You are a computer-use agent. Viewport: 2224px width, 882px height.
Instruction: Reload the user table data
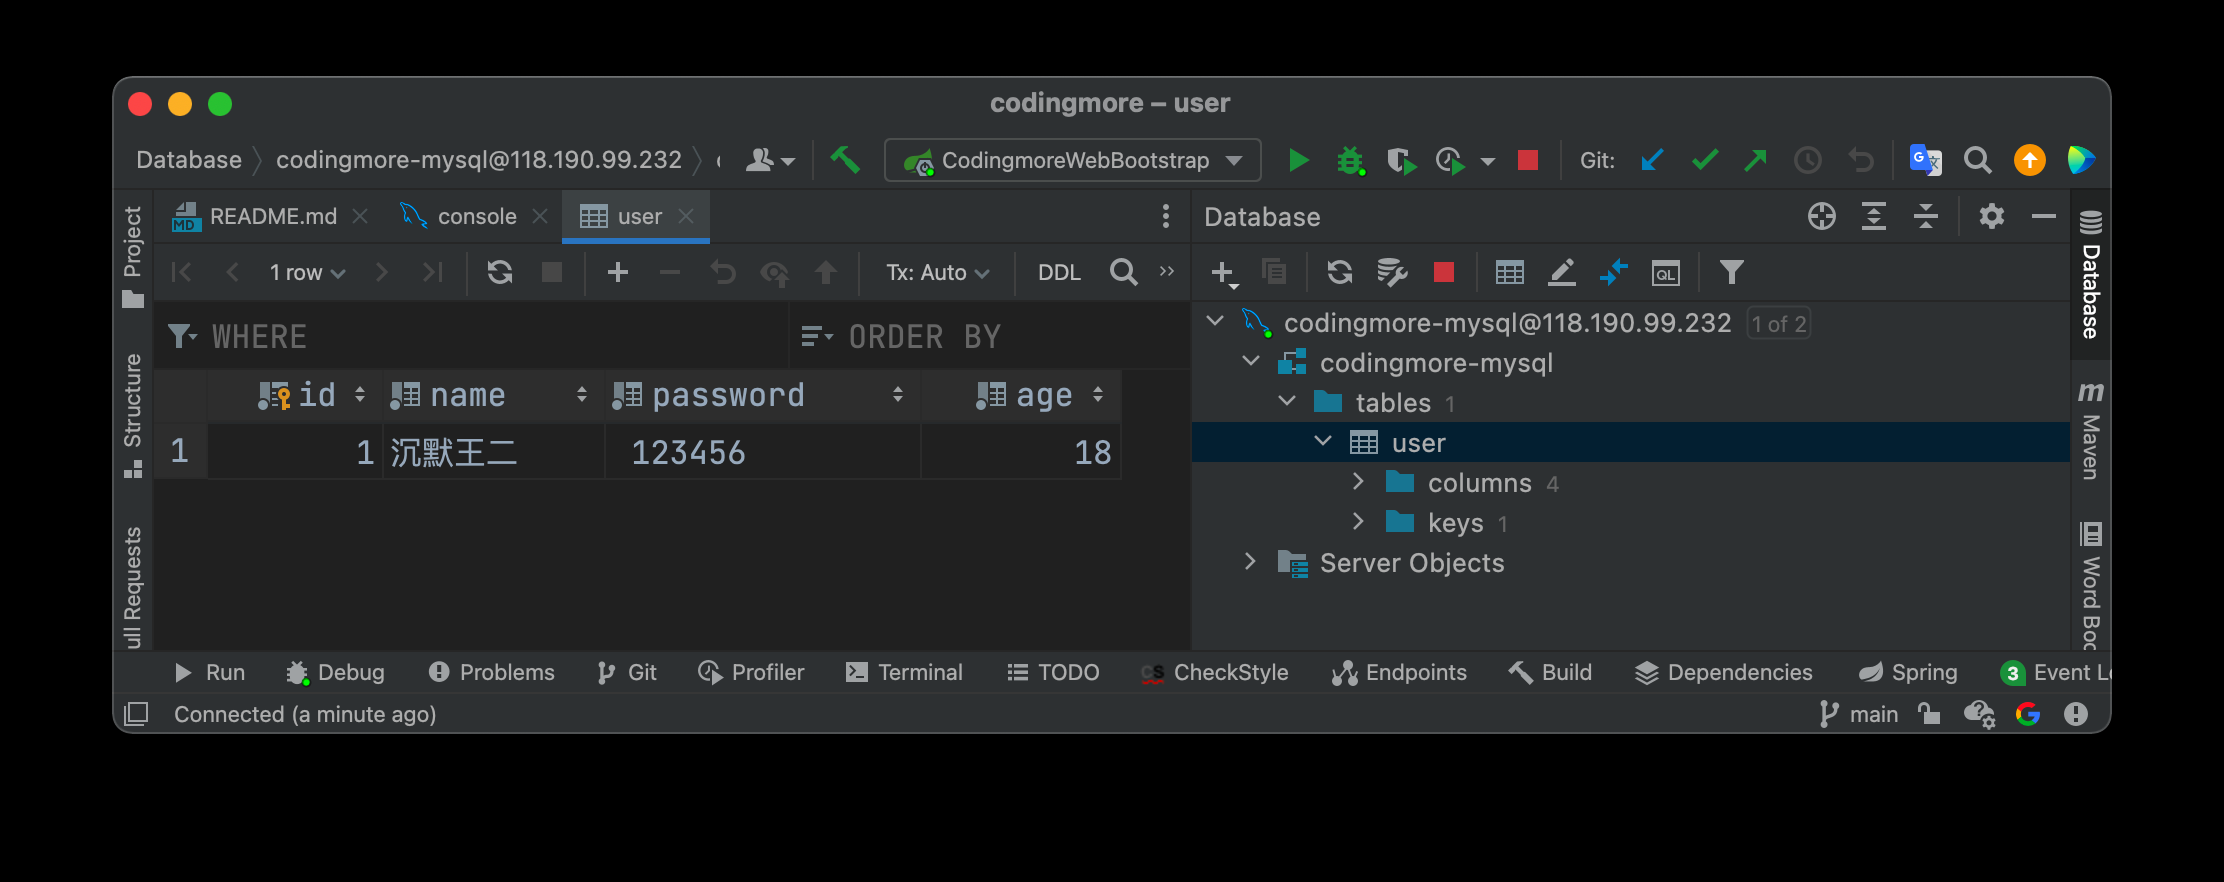pyautogui.click(x=500, y=272)
